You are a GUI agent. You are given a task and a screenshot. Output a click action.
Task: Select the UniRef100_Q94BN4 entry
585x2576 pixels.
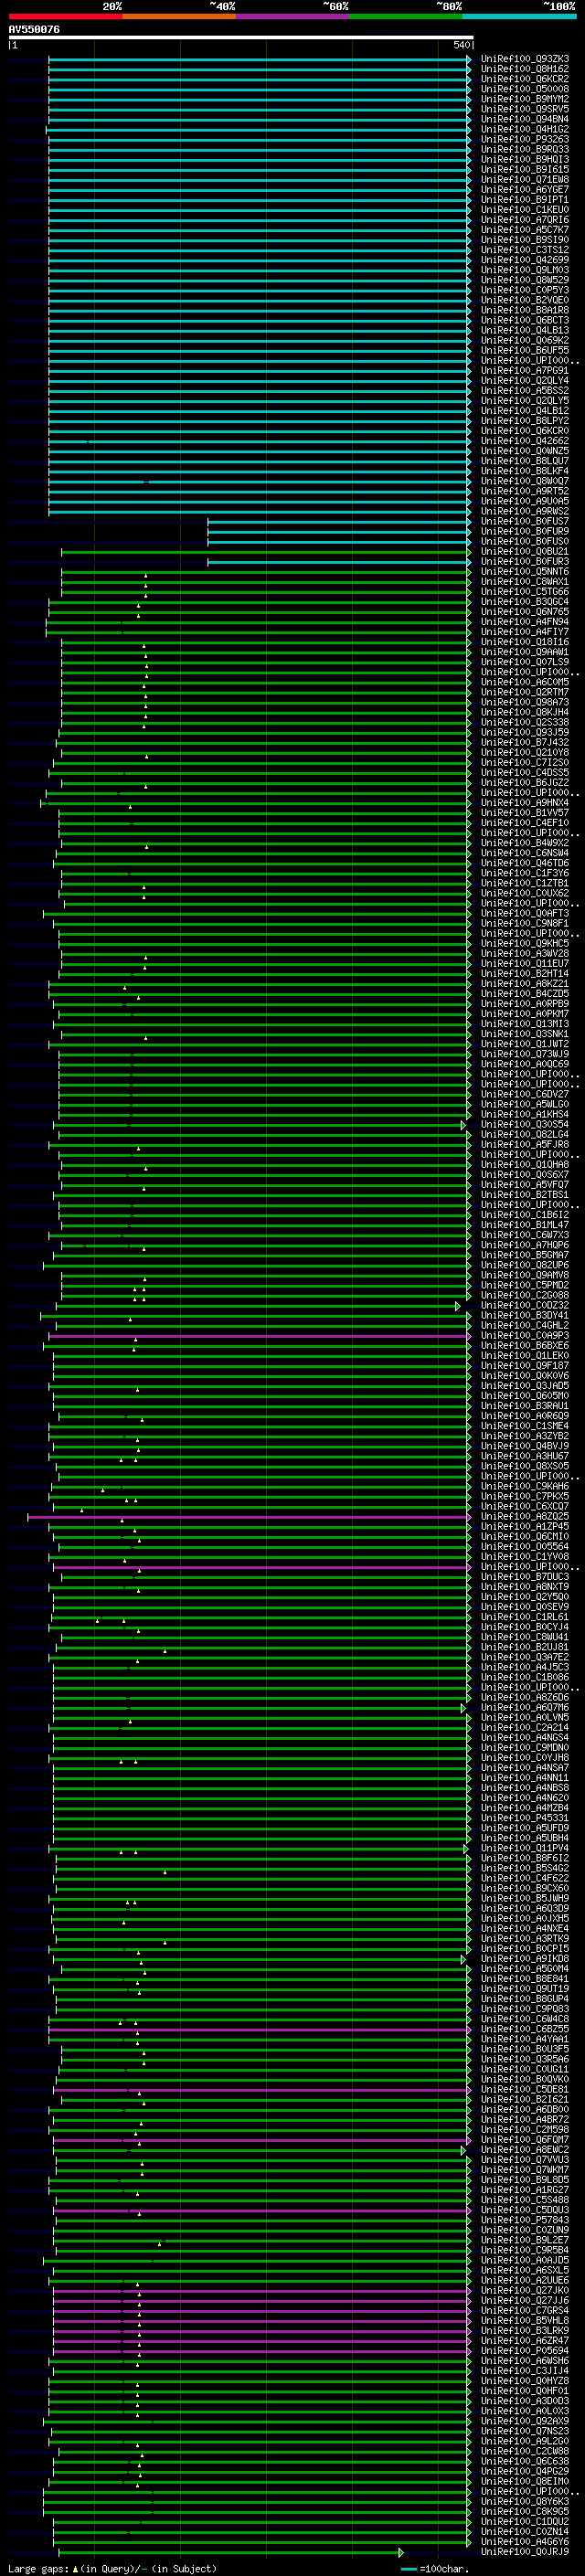525,119
